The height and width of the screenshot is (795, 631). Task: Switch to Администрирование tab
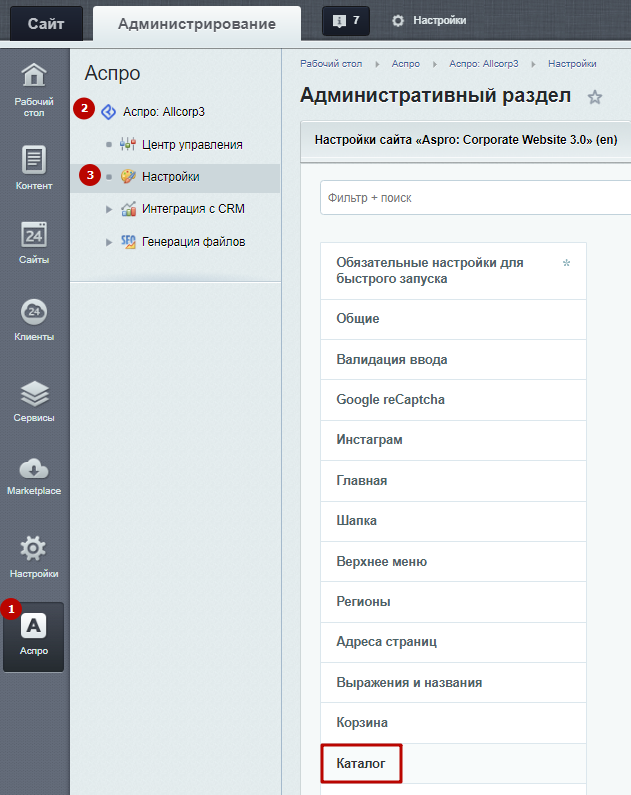[x=197, y=24]
